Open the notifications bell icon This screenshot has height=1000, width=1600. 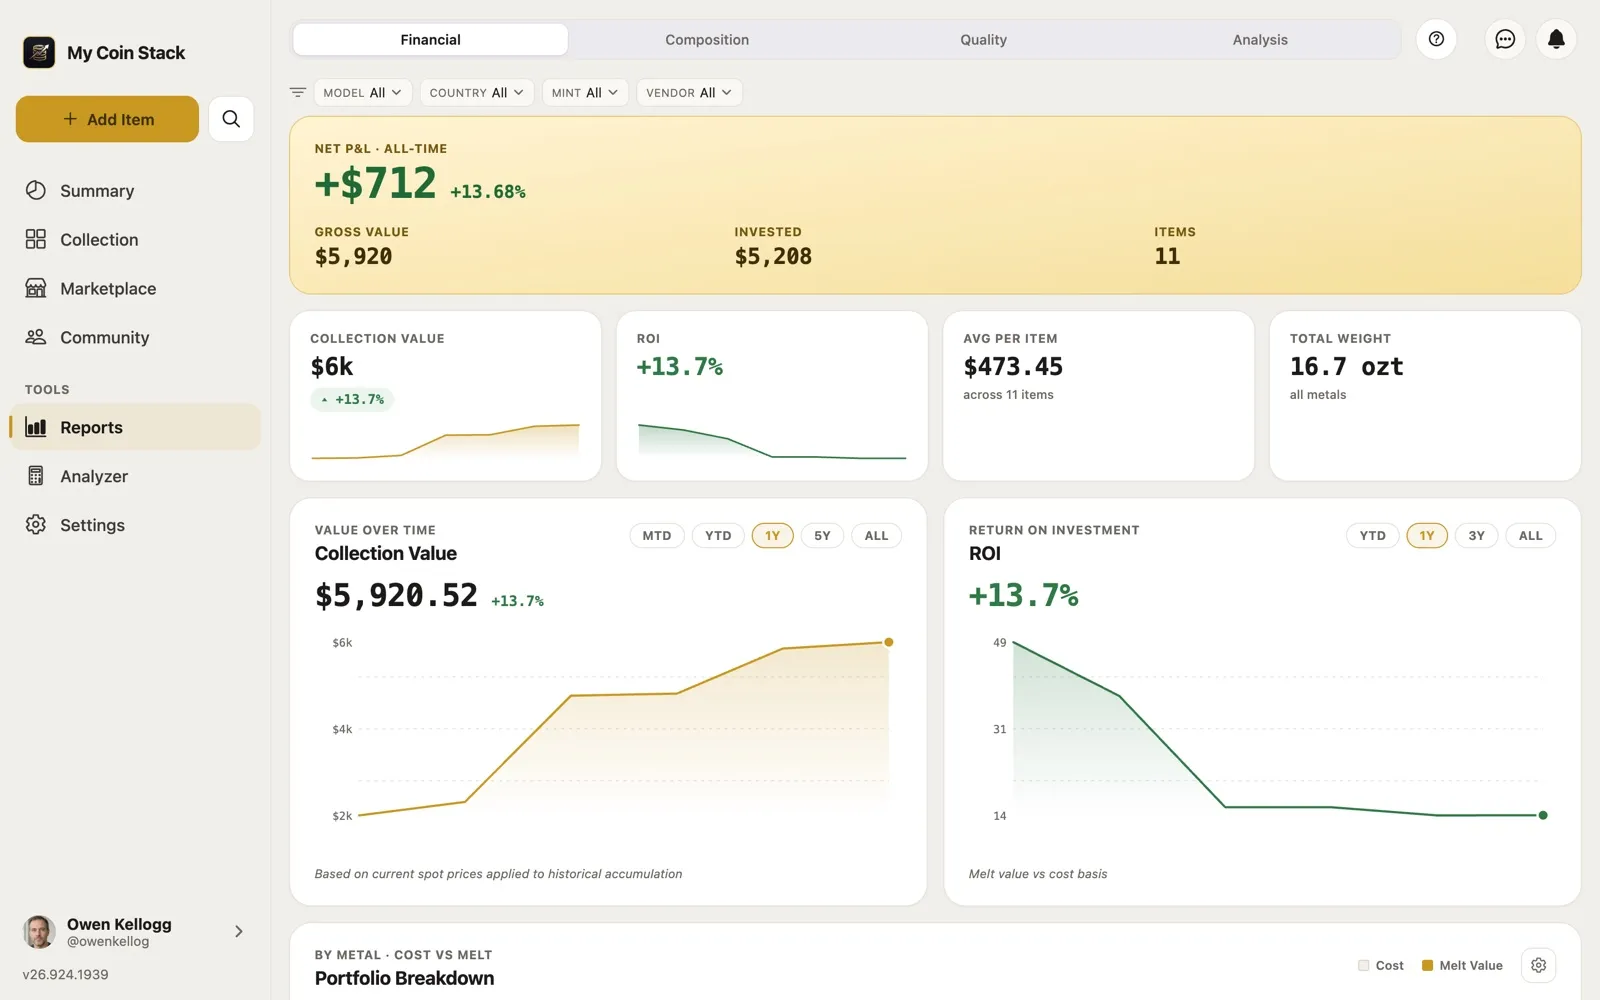1556,39
